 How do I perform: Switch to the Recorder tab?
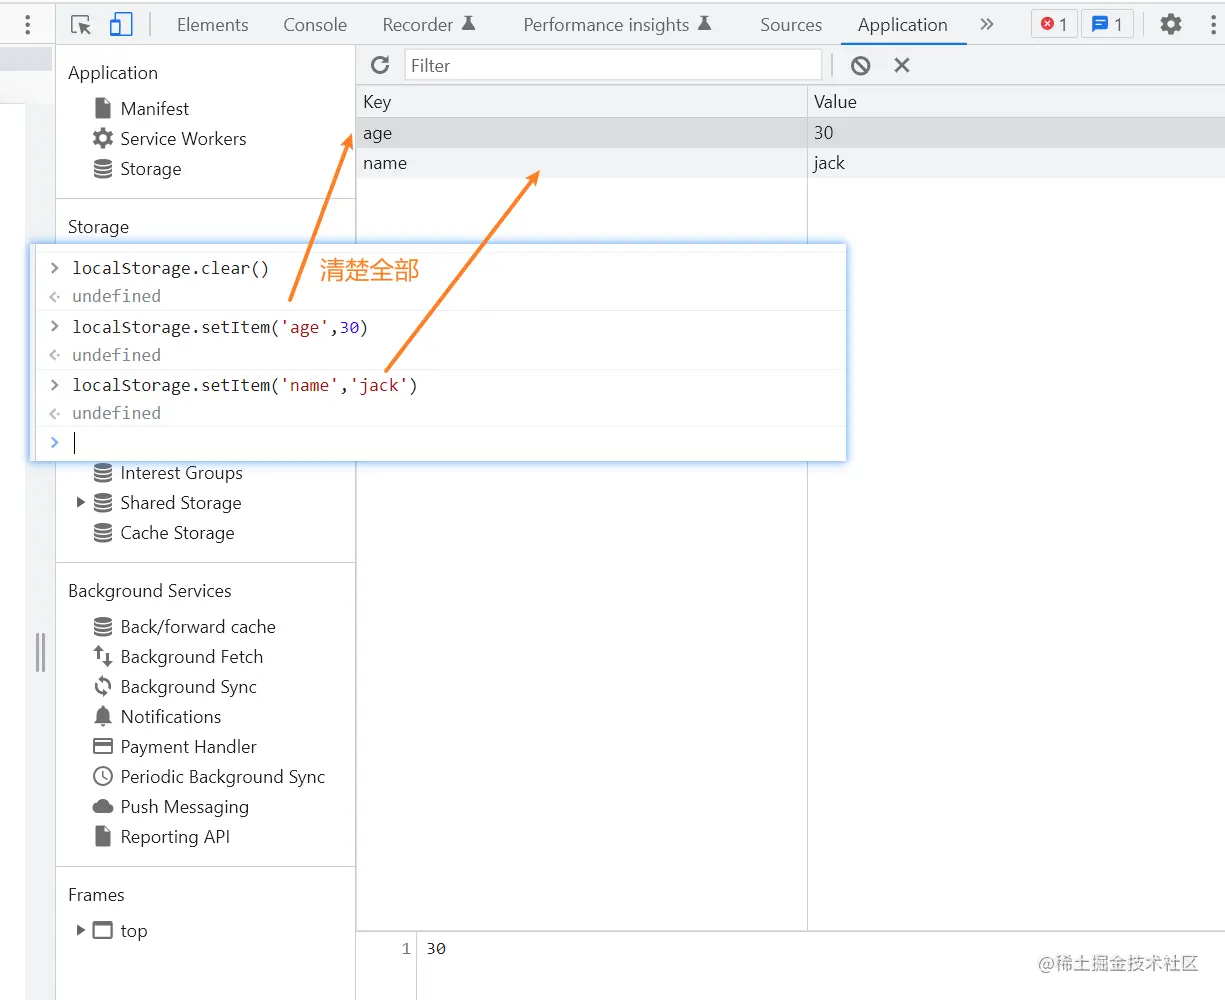[428, 25]
